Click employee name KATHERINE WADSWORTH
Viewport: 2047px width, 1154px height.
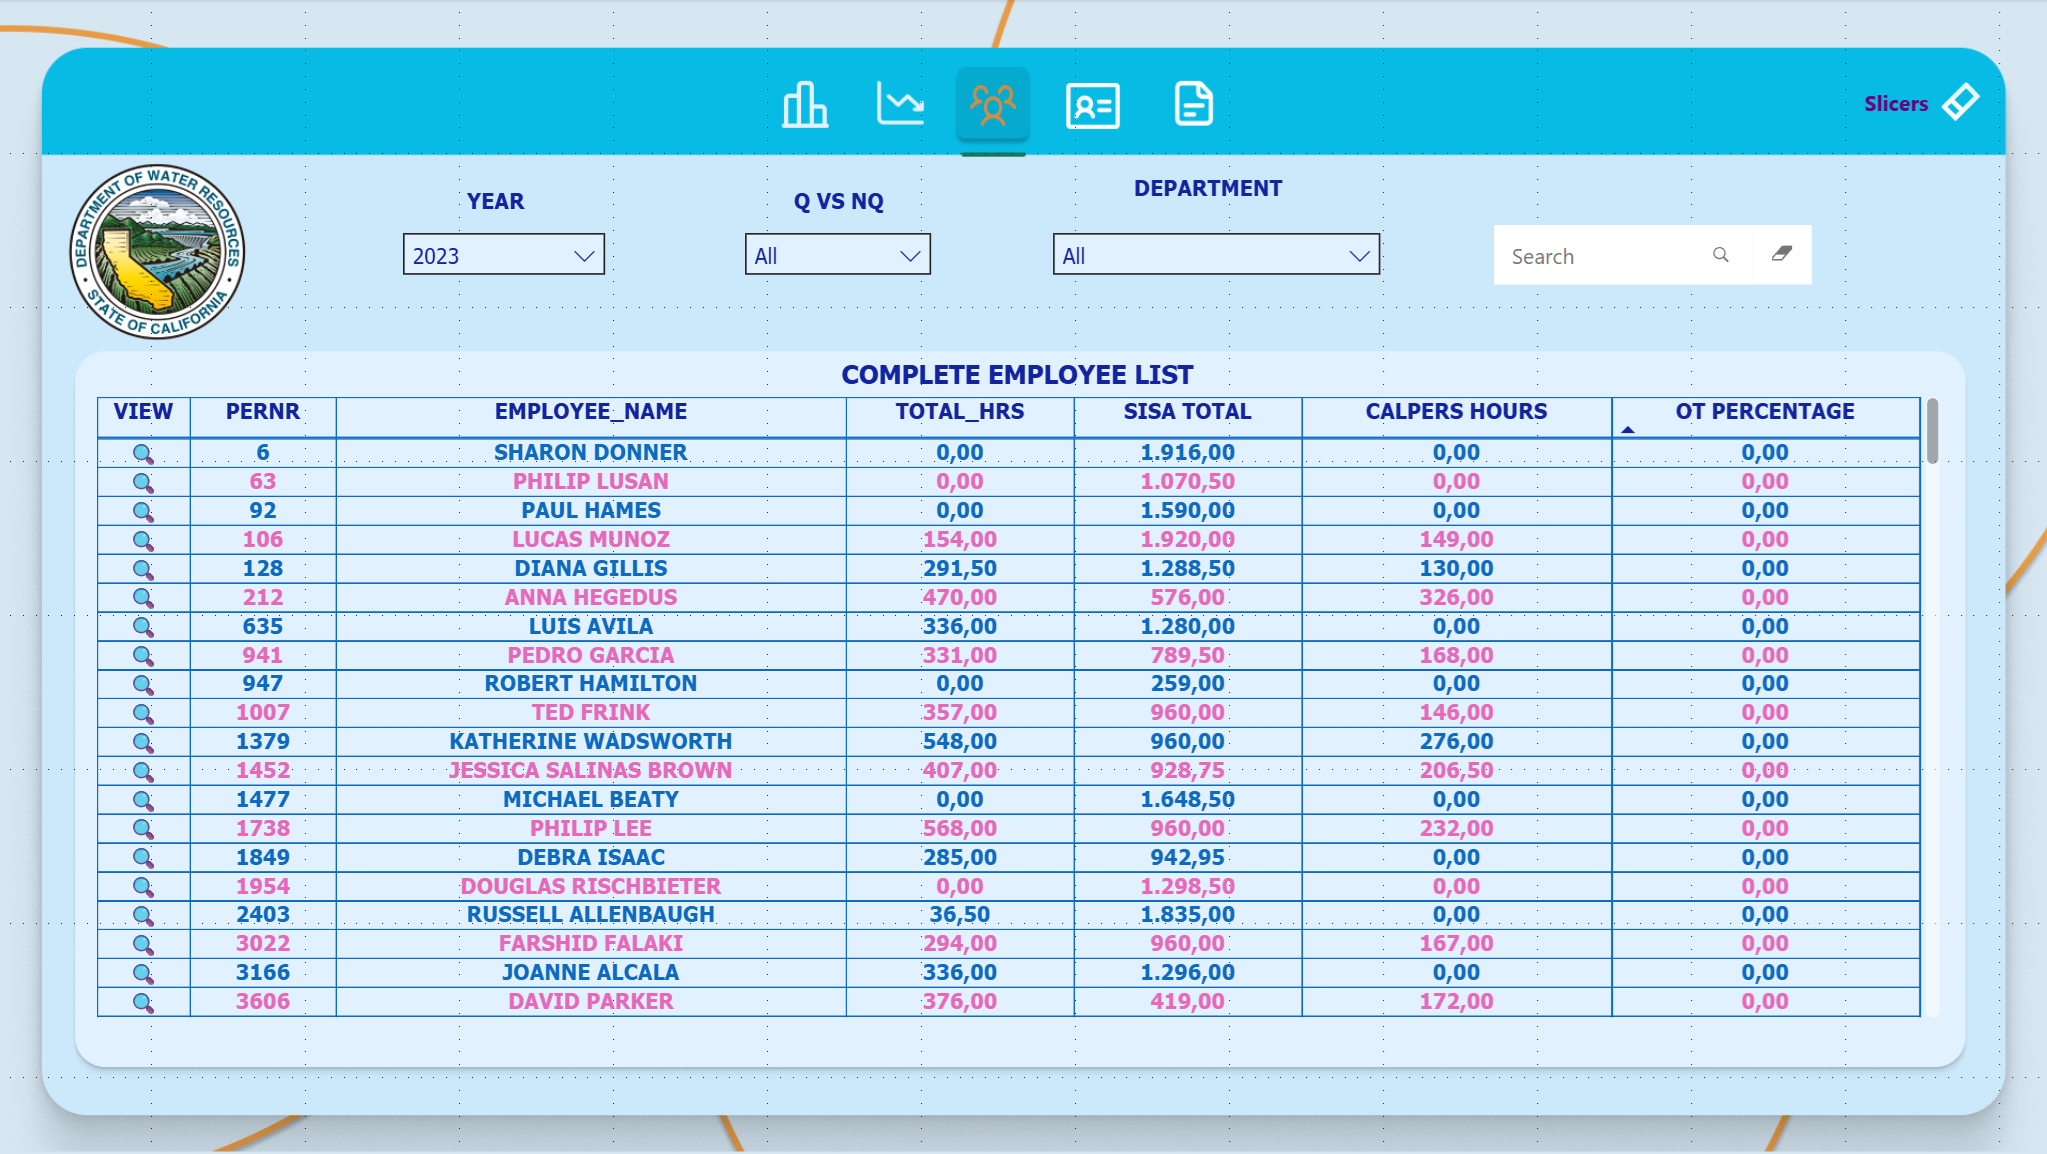click(x=591, y=741)
